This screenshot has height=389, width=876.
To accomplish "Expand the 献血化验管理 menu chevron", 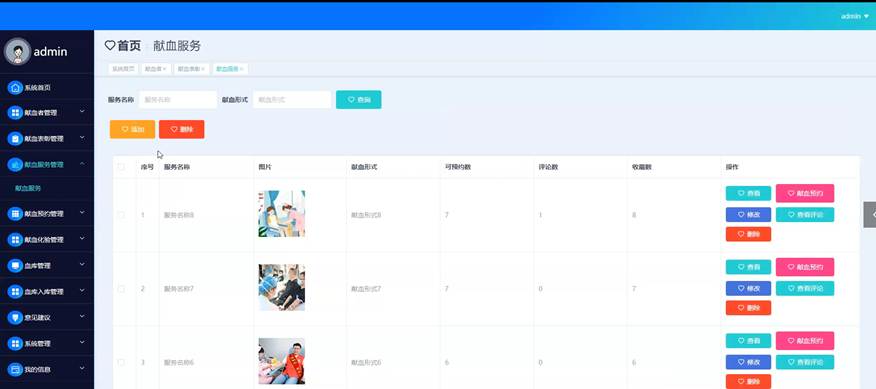I will tap(82, 239).
